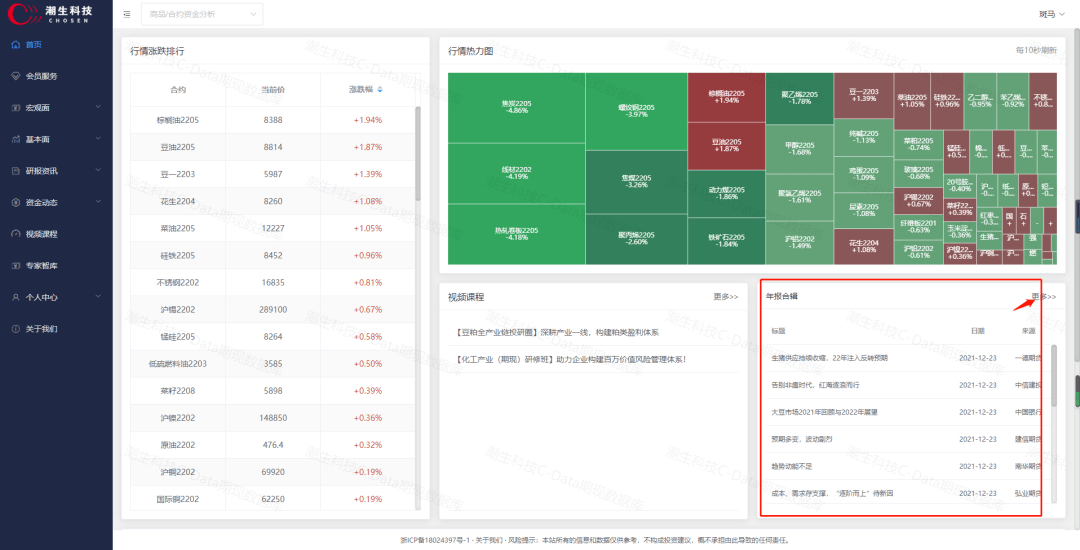Screen dimensions: 1080x550
Task: Click the 豆油2205 heatmap tile
Action: 727,146
